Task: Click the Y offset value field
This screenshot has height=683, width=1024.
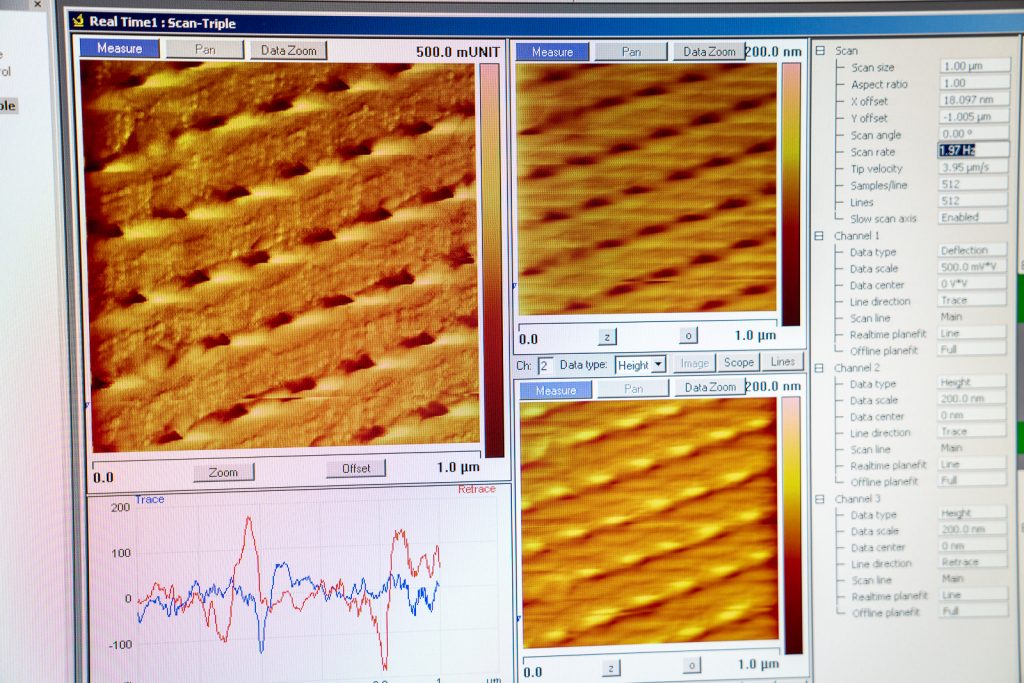Action: click(974, 117)
